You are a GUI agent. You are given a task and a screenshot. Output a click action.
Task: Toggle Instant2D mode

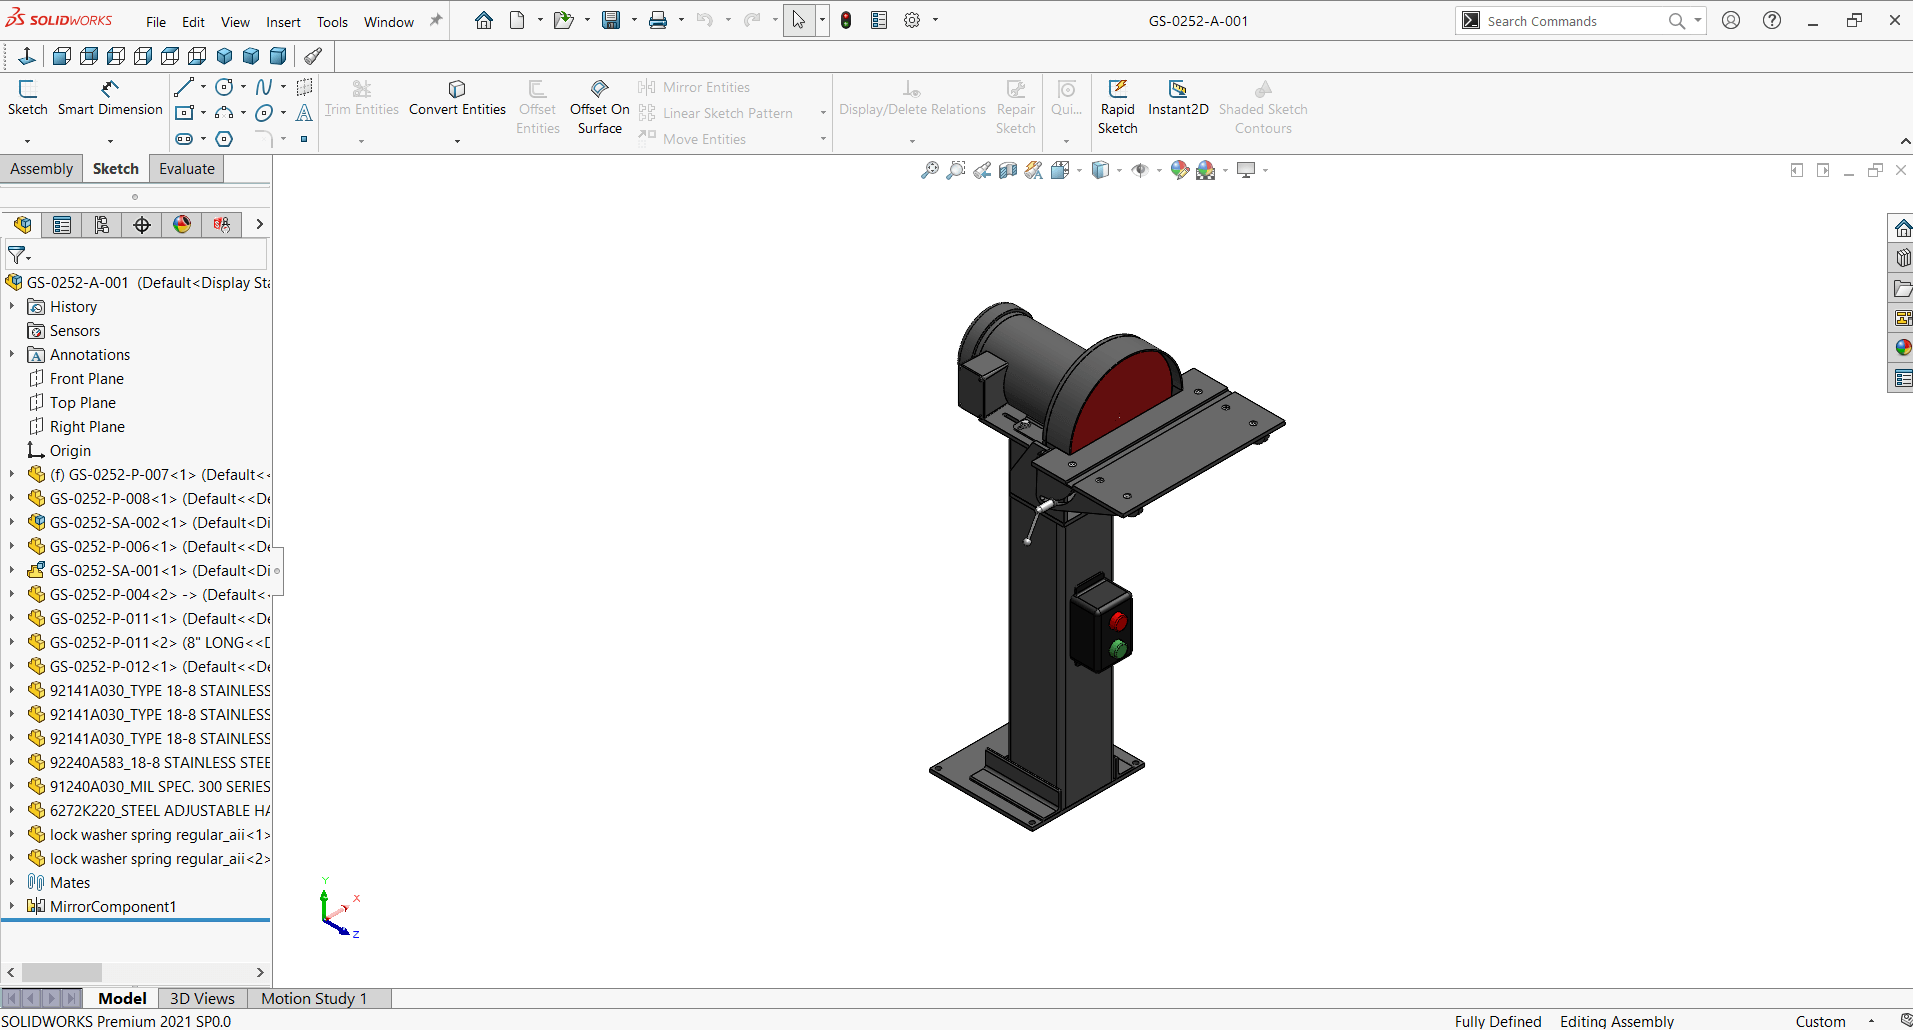1178,98
